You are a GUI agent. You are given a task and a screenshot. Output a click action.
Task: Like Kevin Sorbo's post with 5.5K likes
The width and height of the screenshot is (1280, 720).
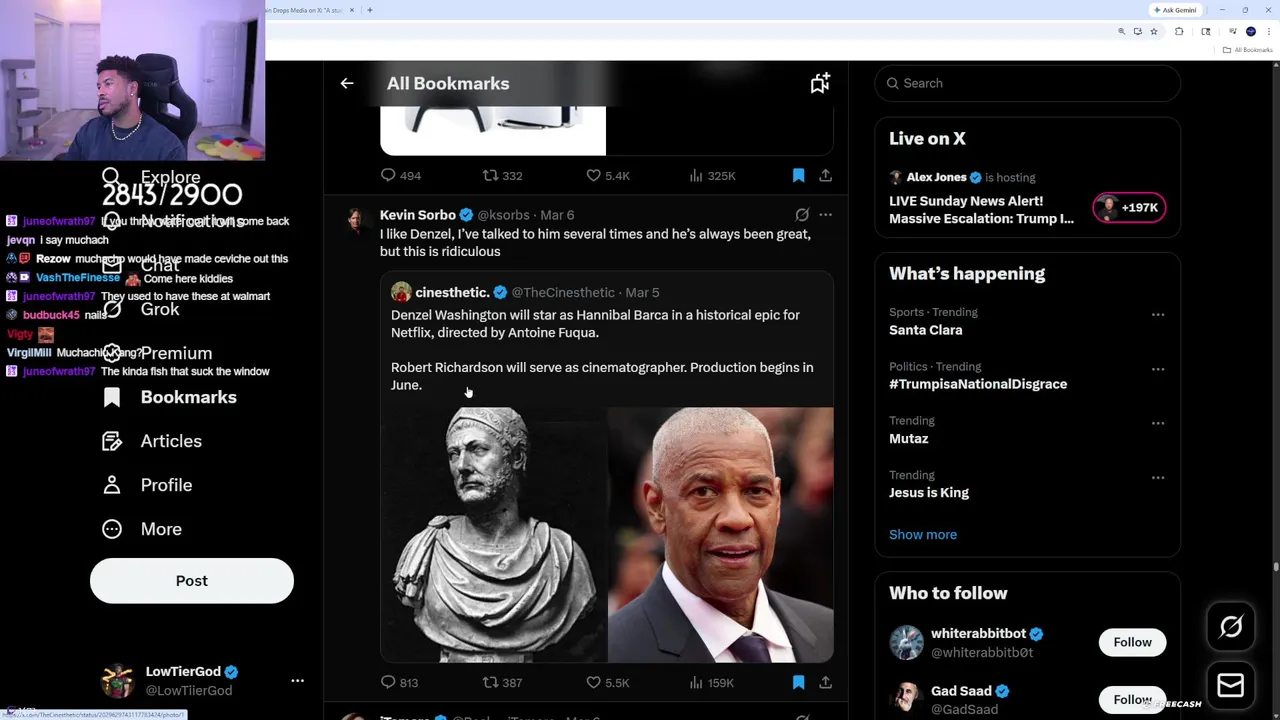tap(607, 682)
